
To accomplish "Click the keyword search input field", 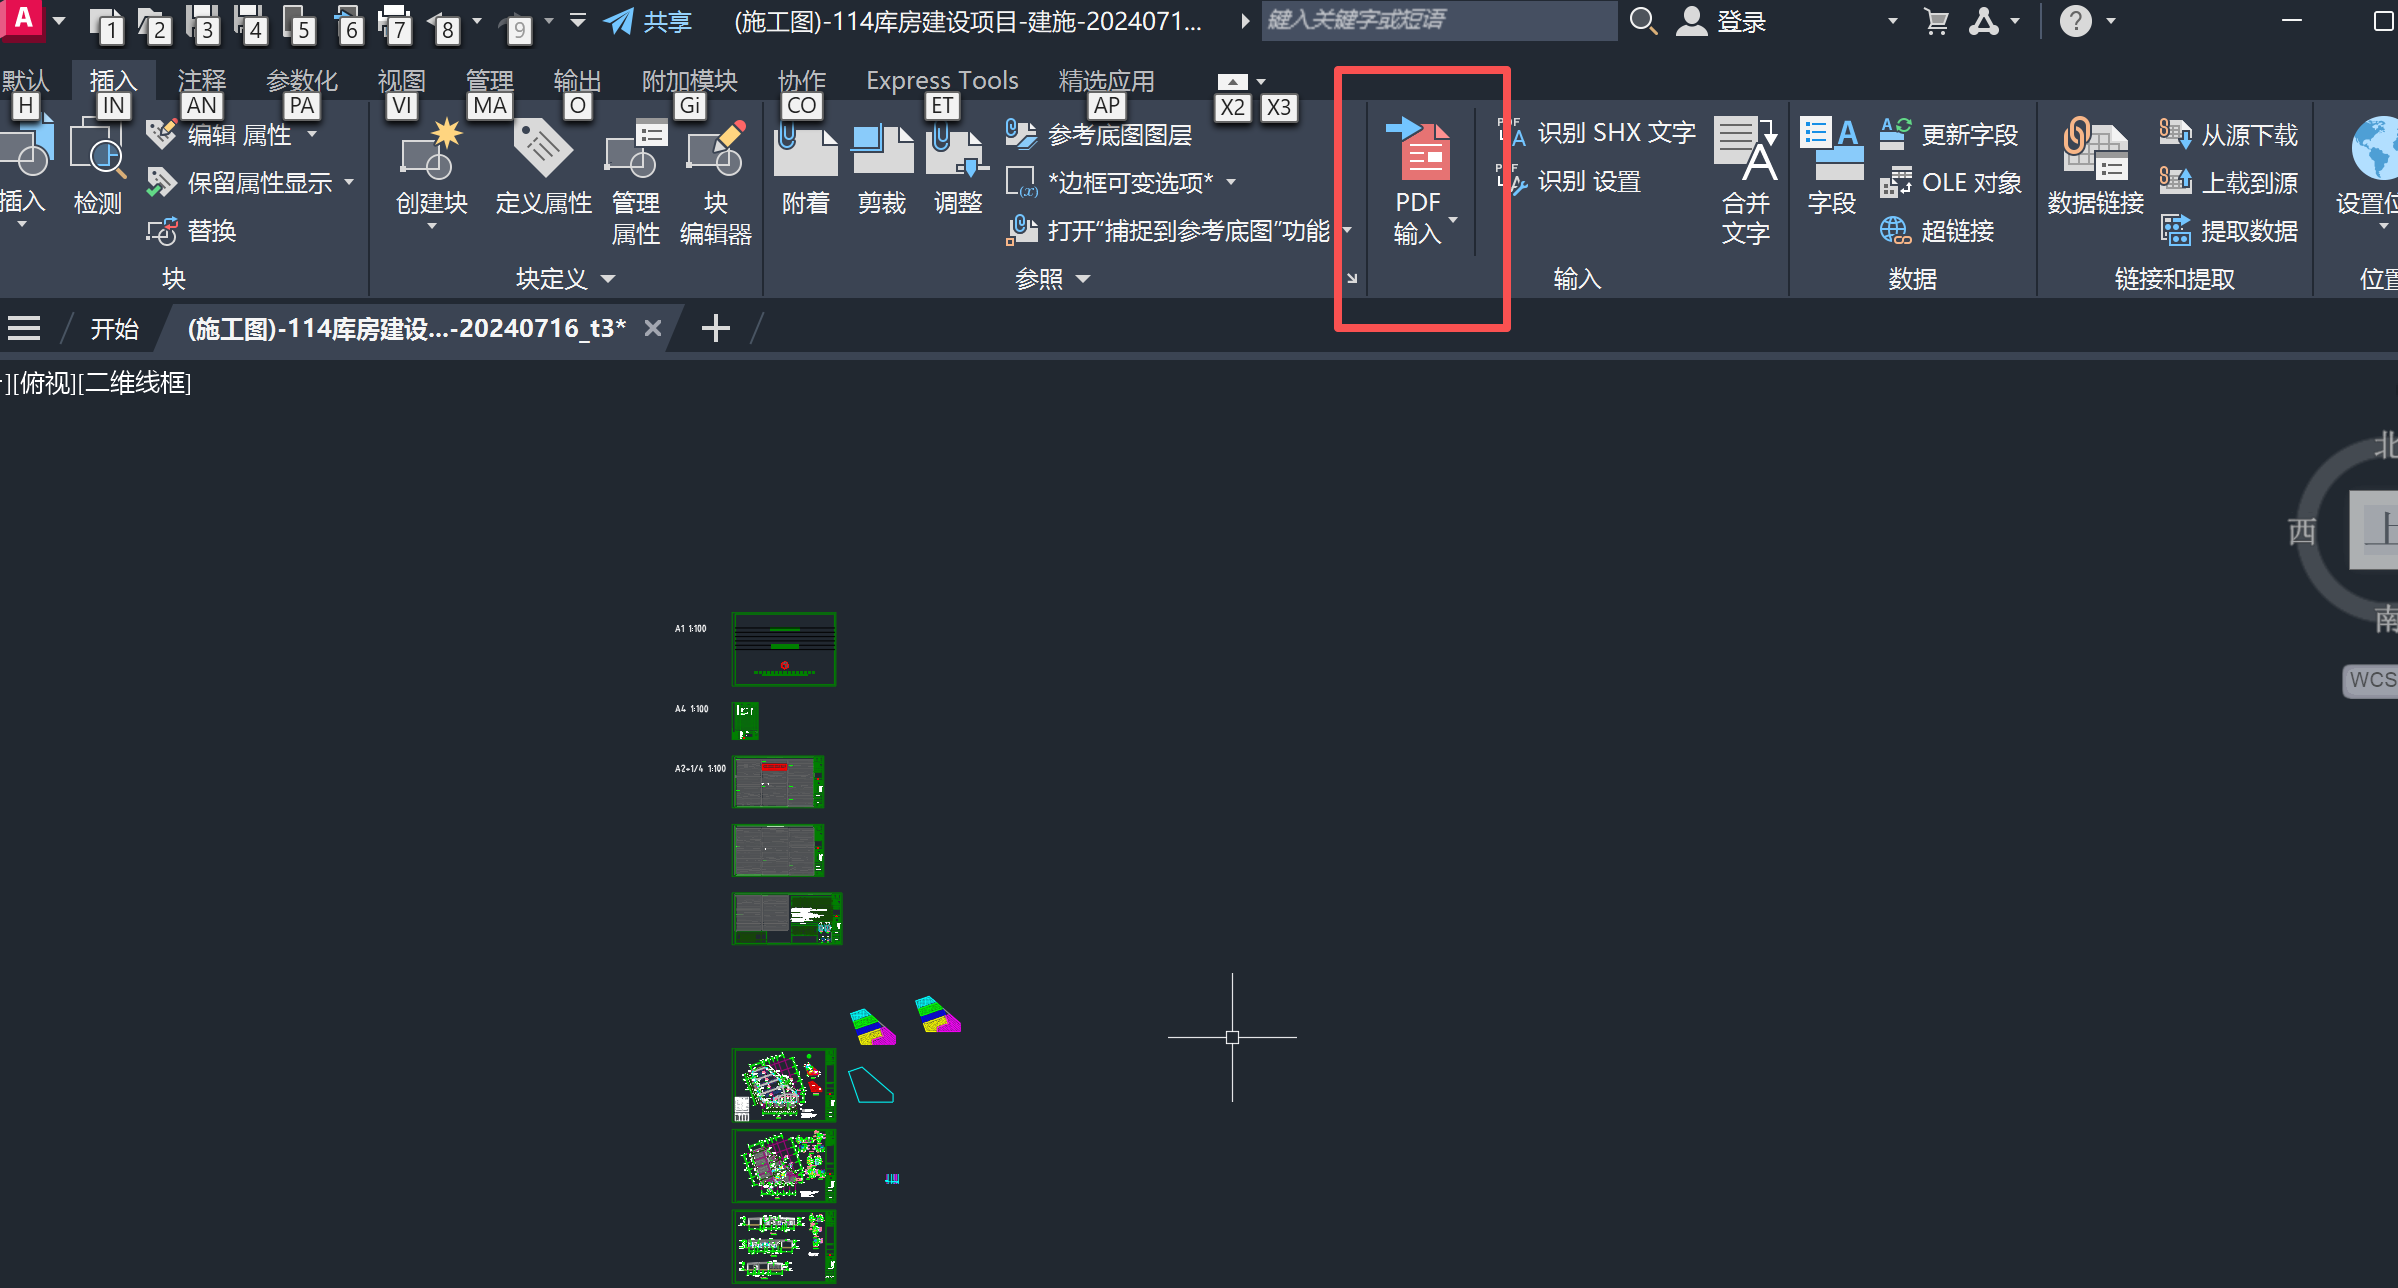I will click(x=1438, y=20).
